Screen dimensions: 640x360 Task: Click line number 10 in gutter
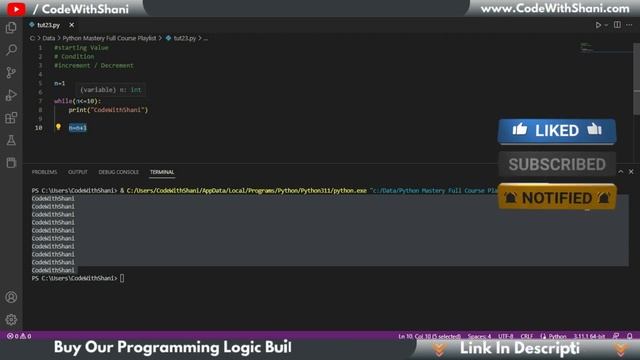coord(39,128)
